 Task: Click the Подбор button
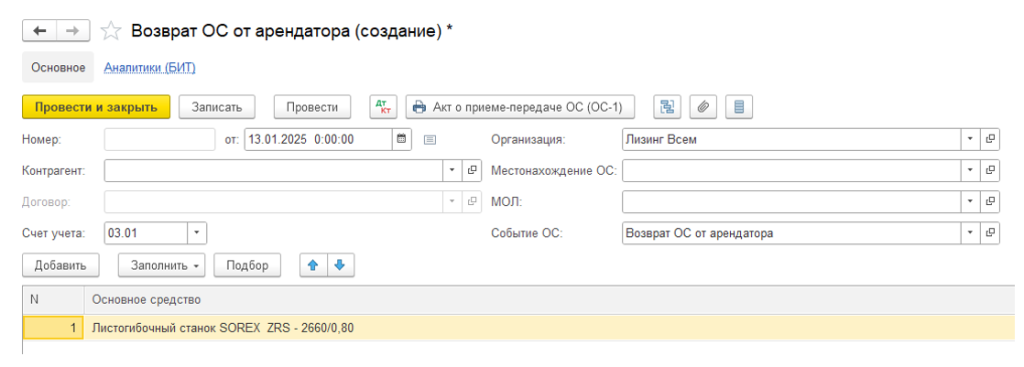pos(247,266)
